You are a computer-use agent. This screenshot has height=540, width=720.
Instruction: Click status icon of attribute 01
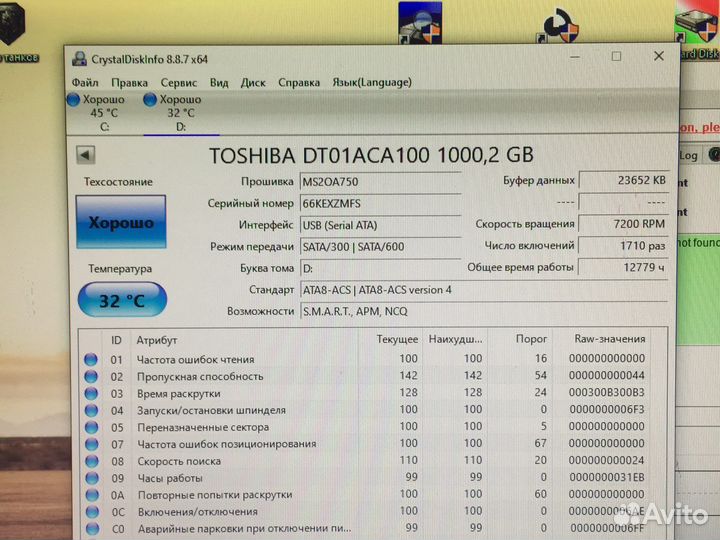pyautogui.click(x=91, y=360)
